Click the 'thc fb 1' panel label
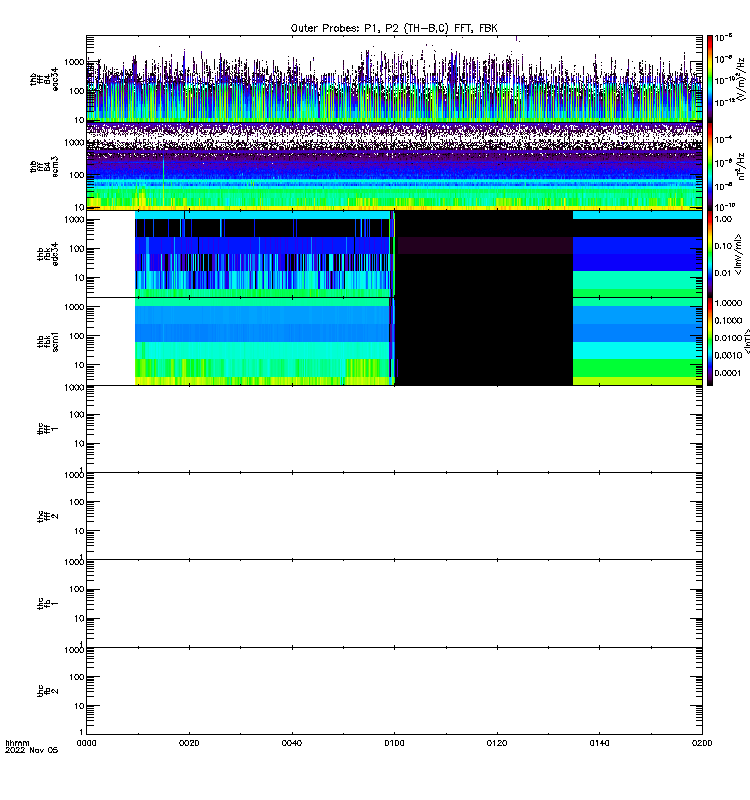750x800 pixels. pyautogui.click(x=48, y=604)
